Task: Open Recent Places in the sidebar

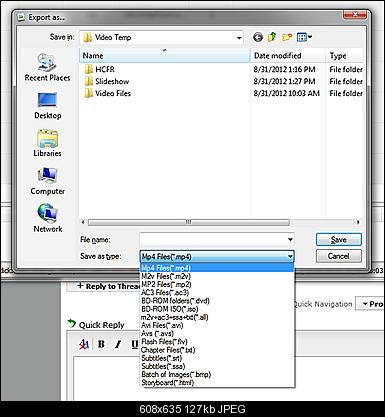Action: 47,68
